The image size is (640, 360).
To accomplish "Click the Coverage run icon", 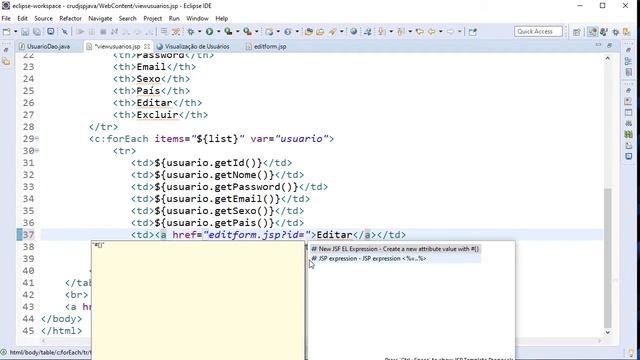I will (228, 31).
